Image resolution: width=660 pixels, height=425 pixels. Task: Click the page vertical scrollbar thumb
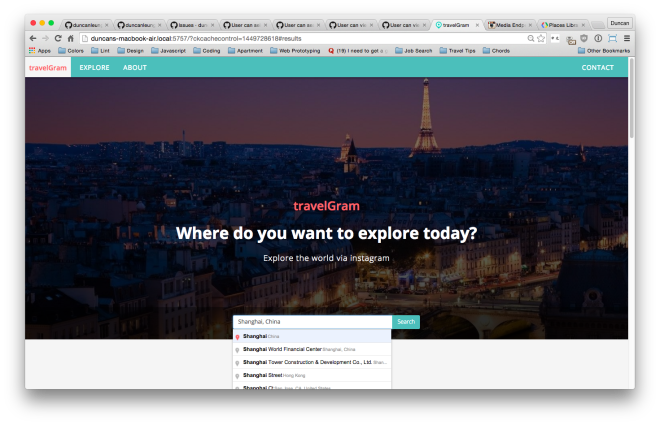631,98
